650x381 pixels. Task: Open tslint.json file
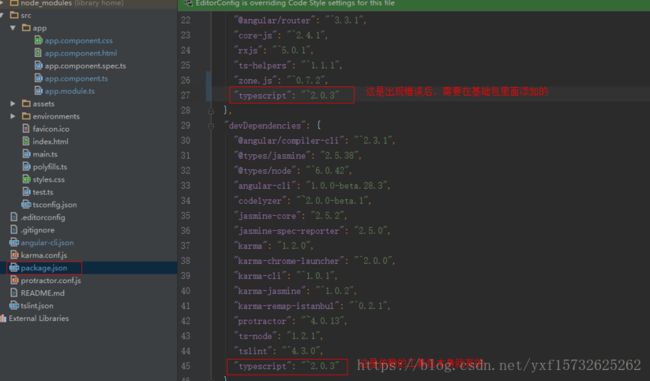[37, 306]
